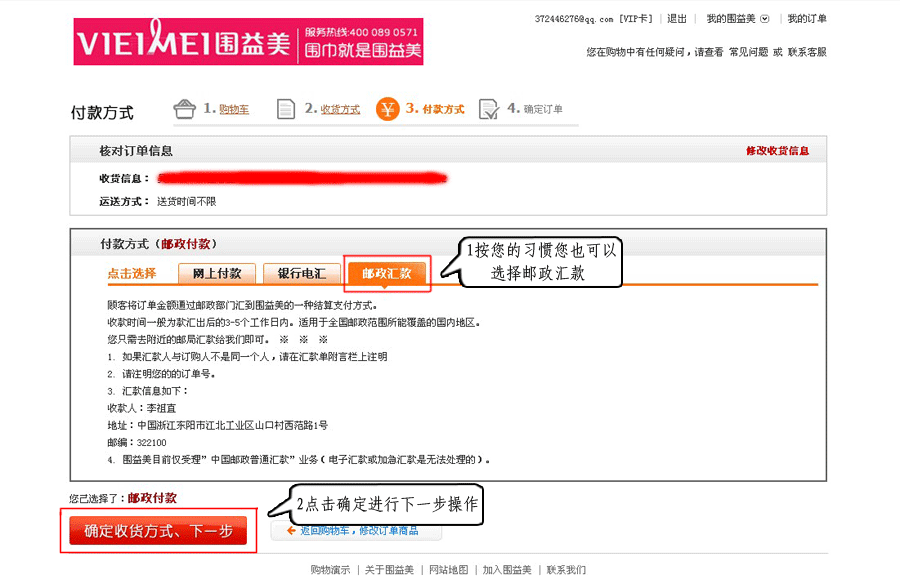Image resolution: width=900 pixels, height=584 pixels.
Task: Click the 核对订单信息 section header
Action: tap(136, 151)
